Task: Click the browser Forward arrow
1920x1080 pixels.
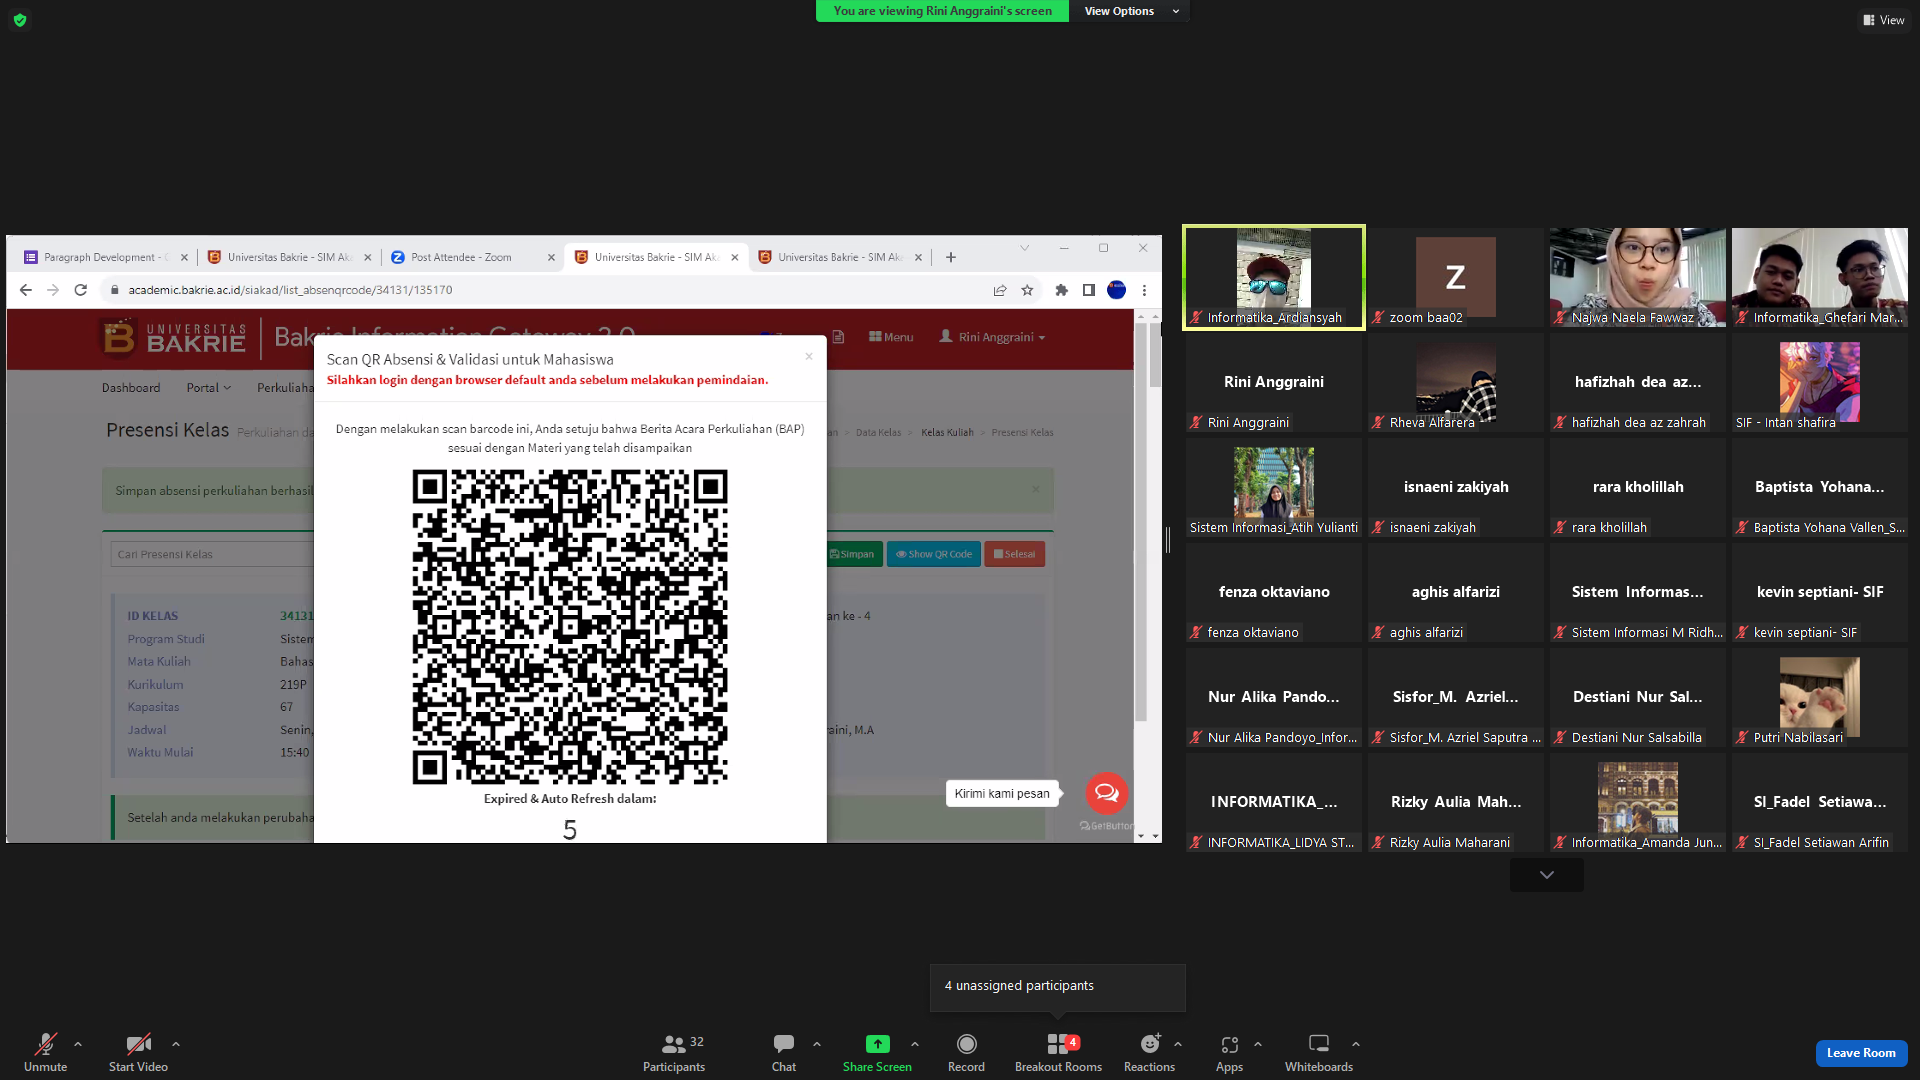Action: pos(53,290)
